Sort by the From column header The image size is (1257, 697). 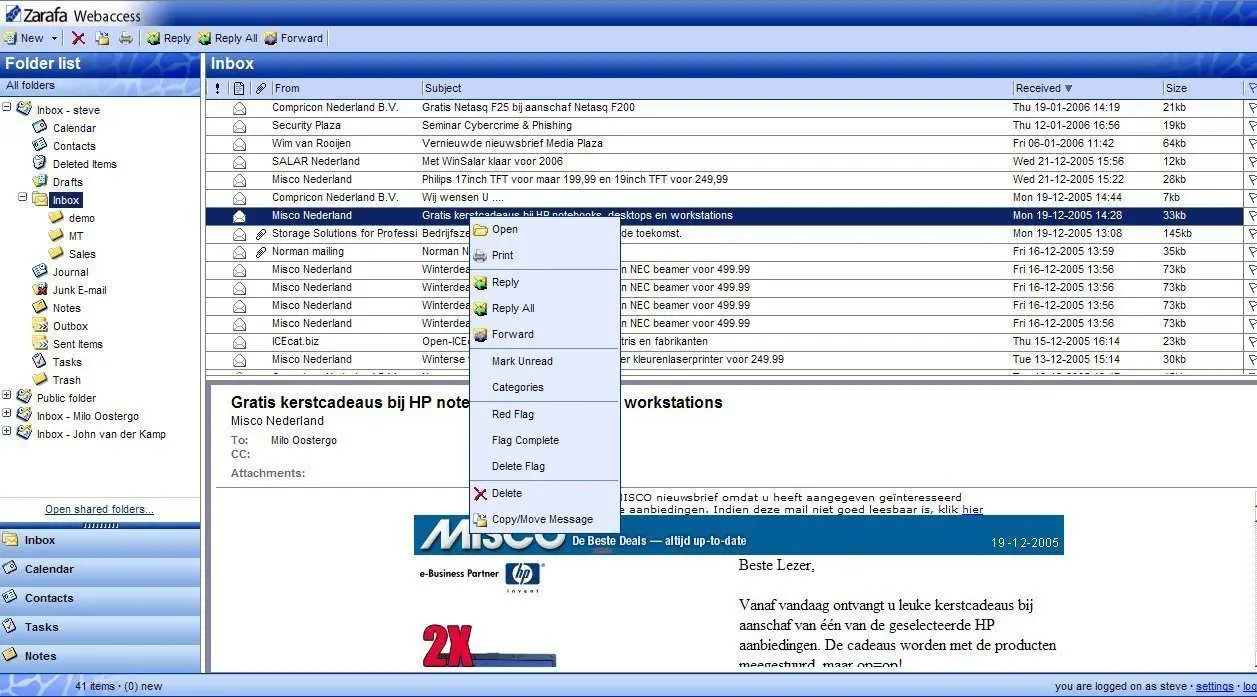pos(346,88)
